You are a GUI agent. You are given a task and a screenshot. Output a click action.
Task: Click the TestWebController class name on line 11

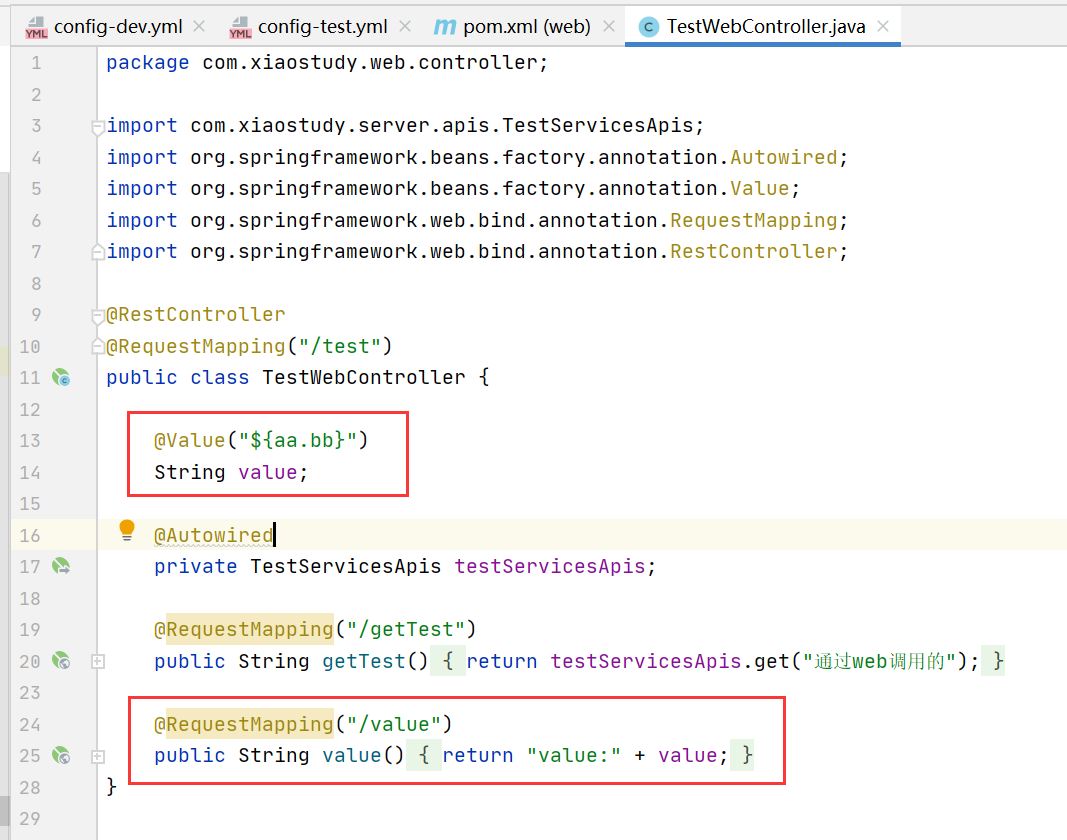click(364, 377)
